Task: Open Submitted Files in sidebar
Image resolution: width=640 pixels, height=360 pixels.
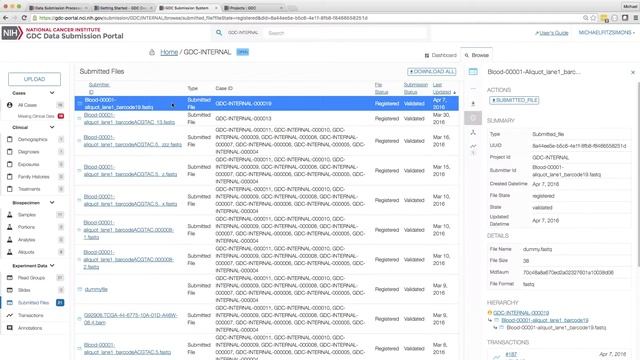Action: [33, 302]
